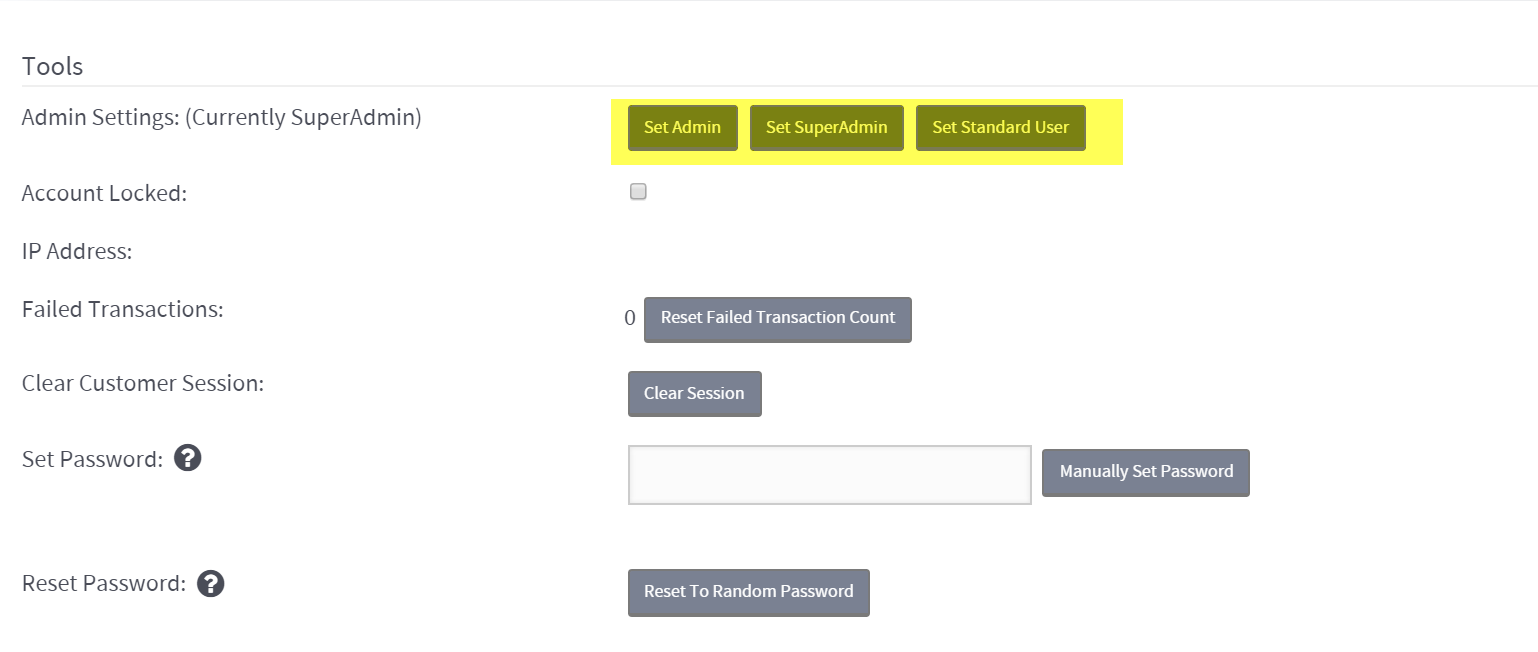Assign Standard User role to the account

point(1000,127)
